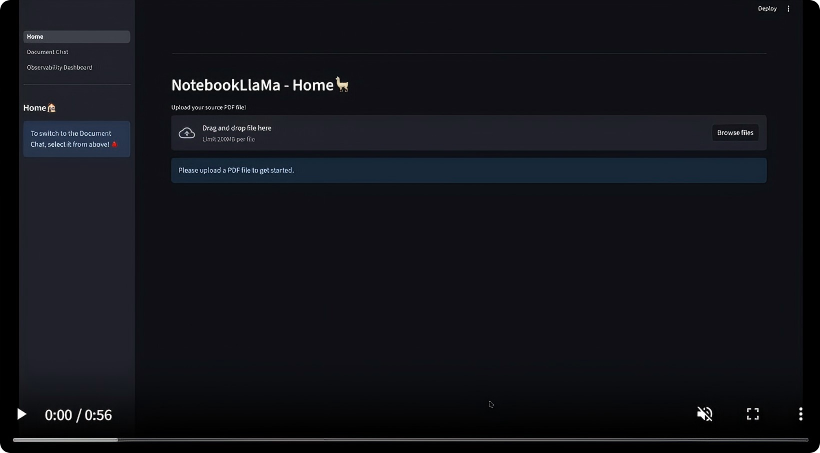
Task: Click the house emoji beside sidebar Home
Action: (52, 108)
